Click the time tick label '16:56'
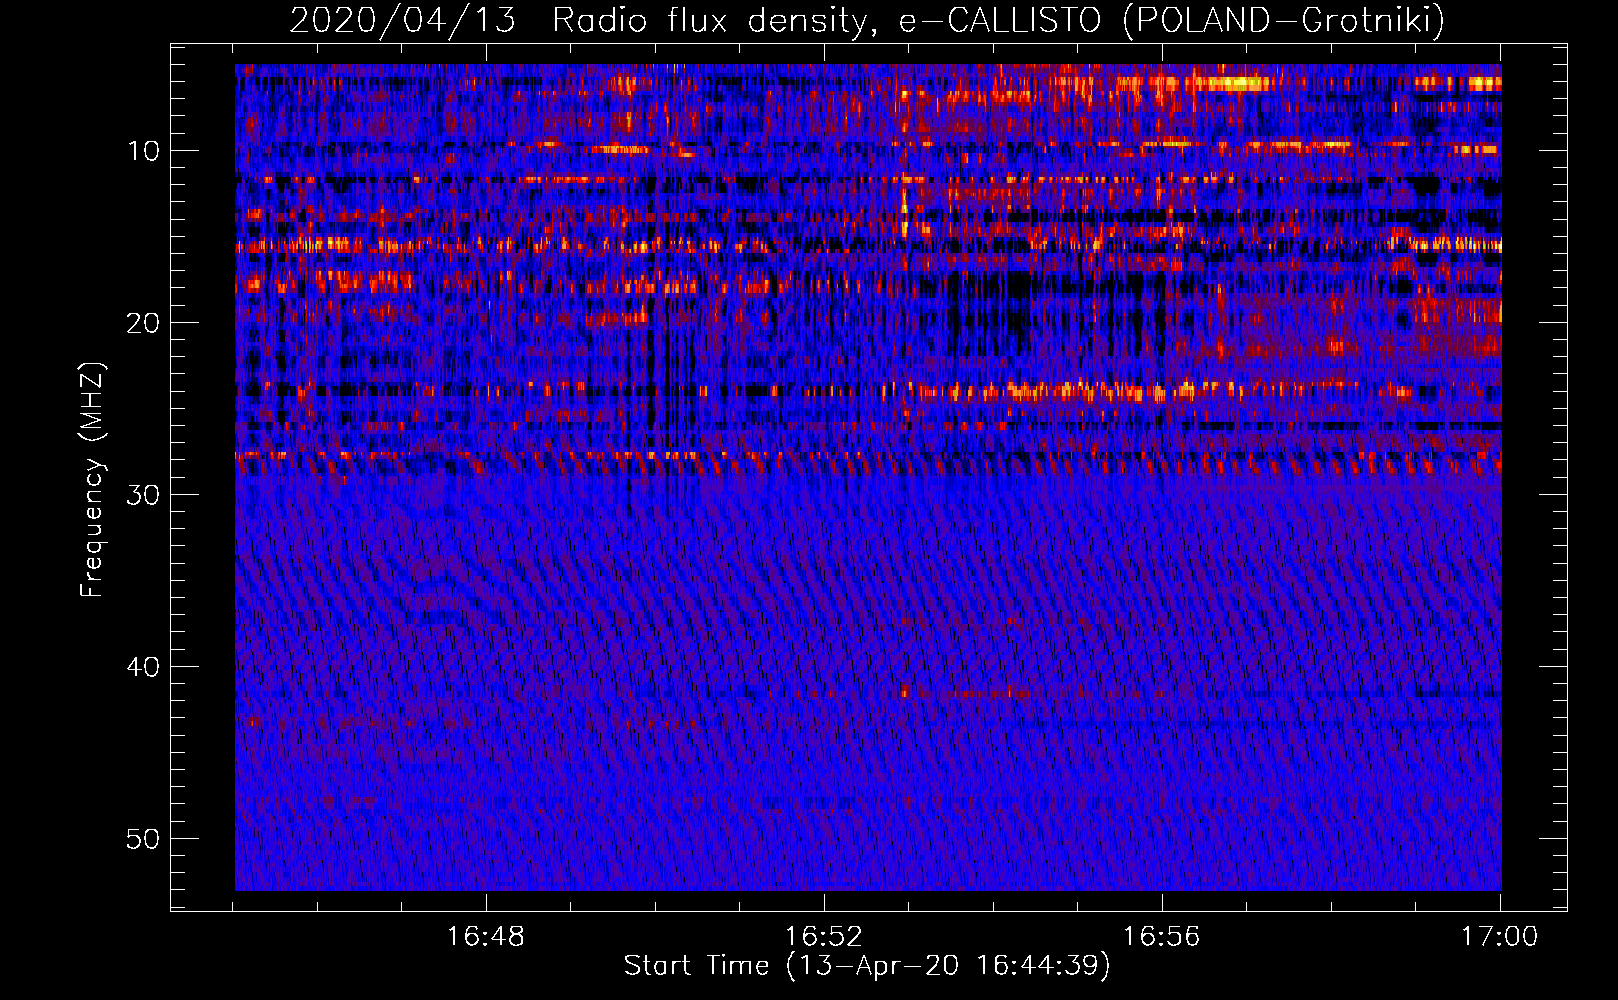The image size is (1618, 1000). pos(1161,937)
